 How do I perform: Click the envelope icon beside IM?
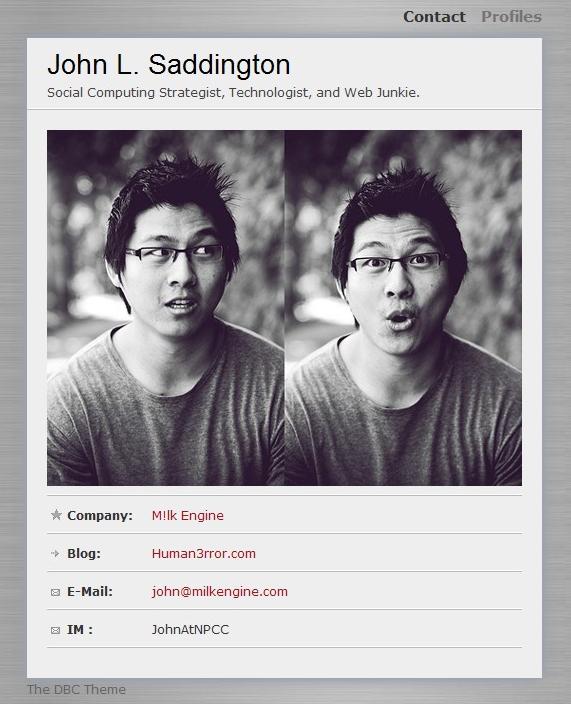point(55,630)
